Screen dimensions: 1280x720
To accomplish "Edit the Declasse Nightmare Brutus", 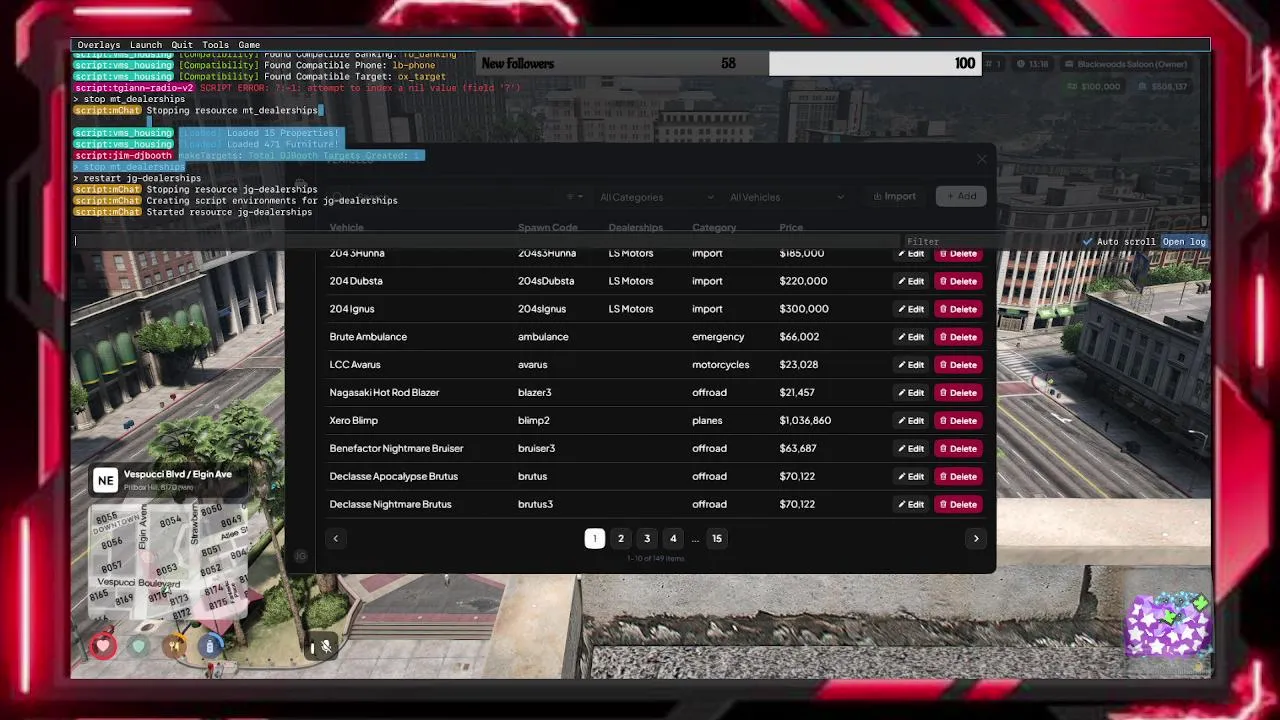I will point(911,505).
